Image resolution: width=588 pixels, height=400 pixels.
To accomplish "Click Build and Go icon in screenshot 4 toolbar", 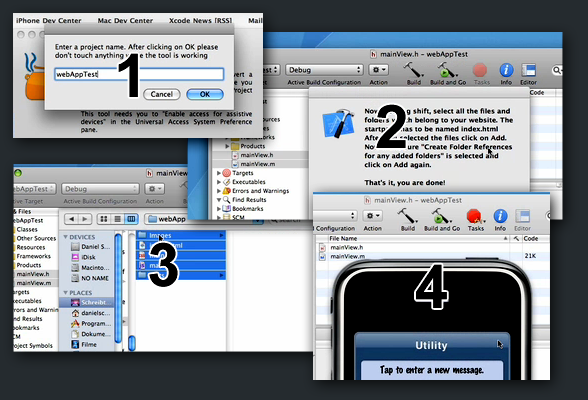I will [x=440, y=216].
